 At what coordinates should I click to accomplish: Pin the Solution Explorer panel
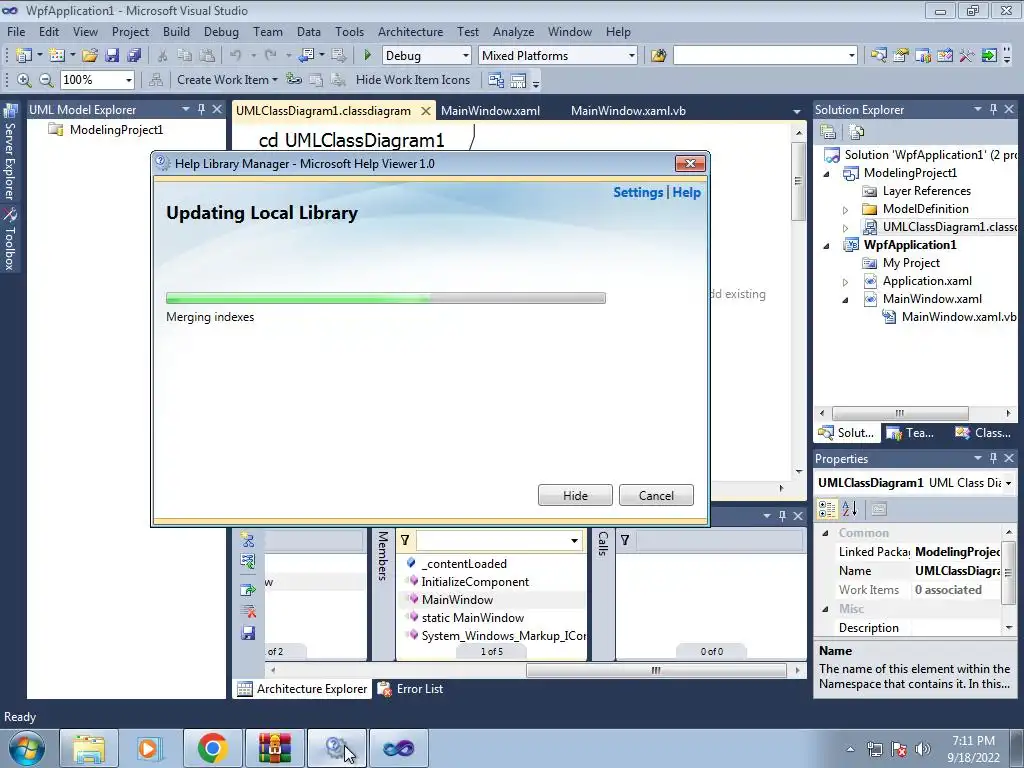(x=993, y=110)
